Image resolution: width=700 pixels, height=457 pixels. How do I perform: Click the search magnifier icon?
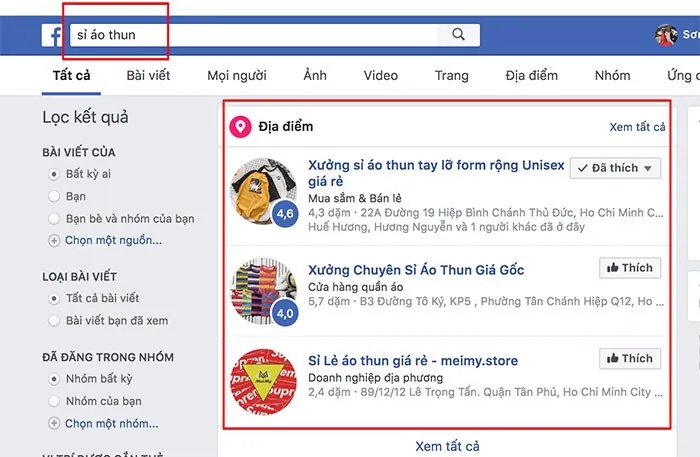click(458, 35)
